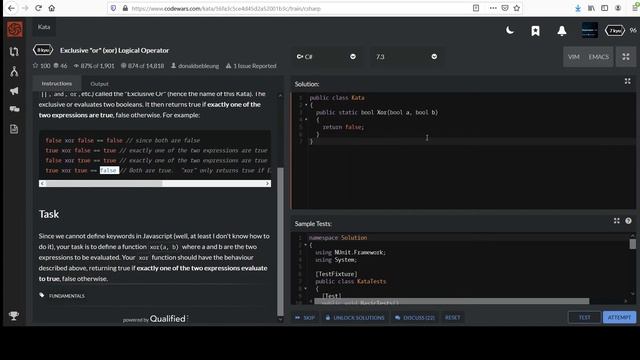Open browser downloads arrow
This screenshot has width=640, height=360.
(578, 8)
